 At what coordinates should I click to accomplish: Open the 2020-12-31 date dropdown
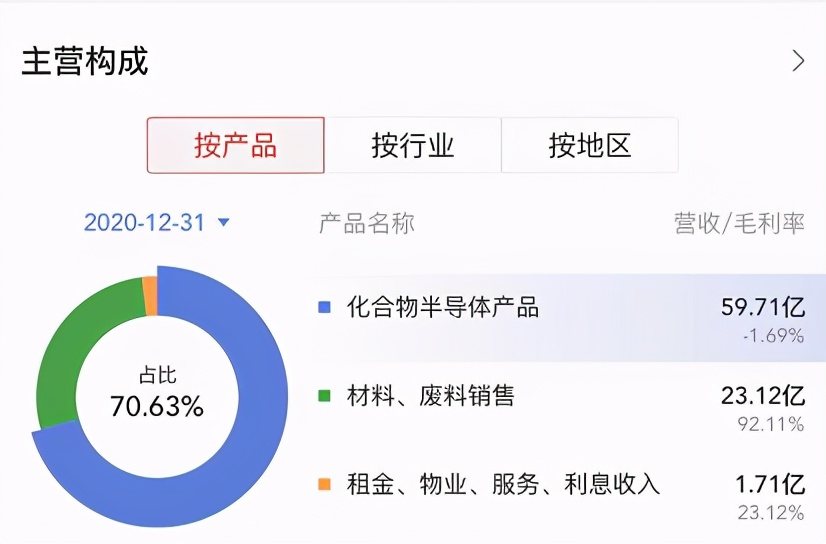[x=156, y=223]
